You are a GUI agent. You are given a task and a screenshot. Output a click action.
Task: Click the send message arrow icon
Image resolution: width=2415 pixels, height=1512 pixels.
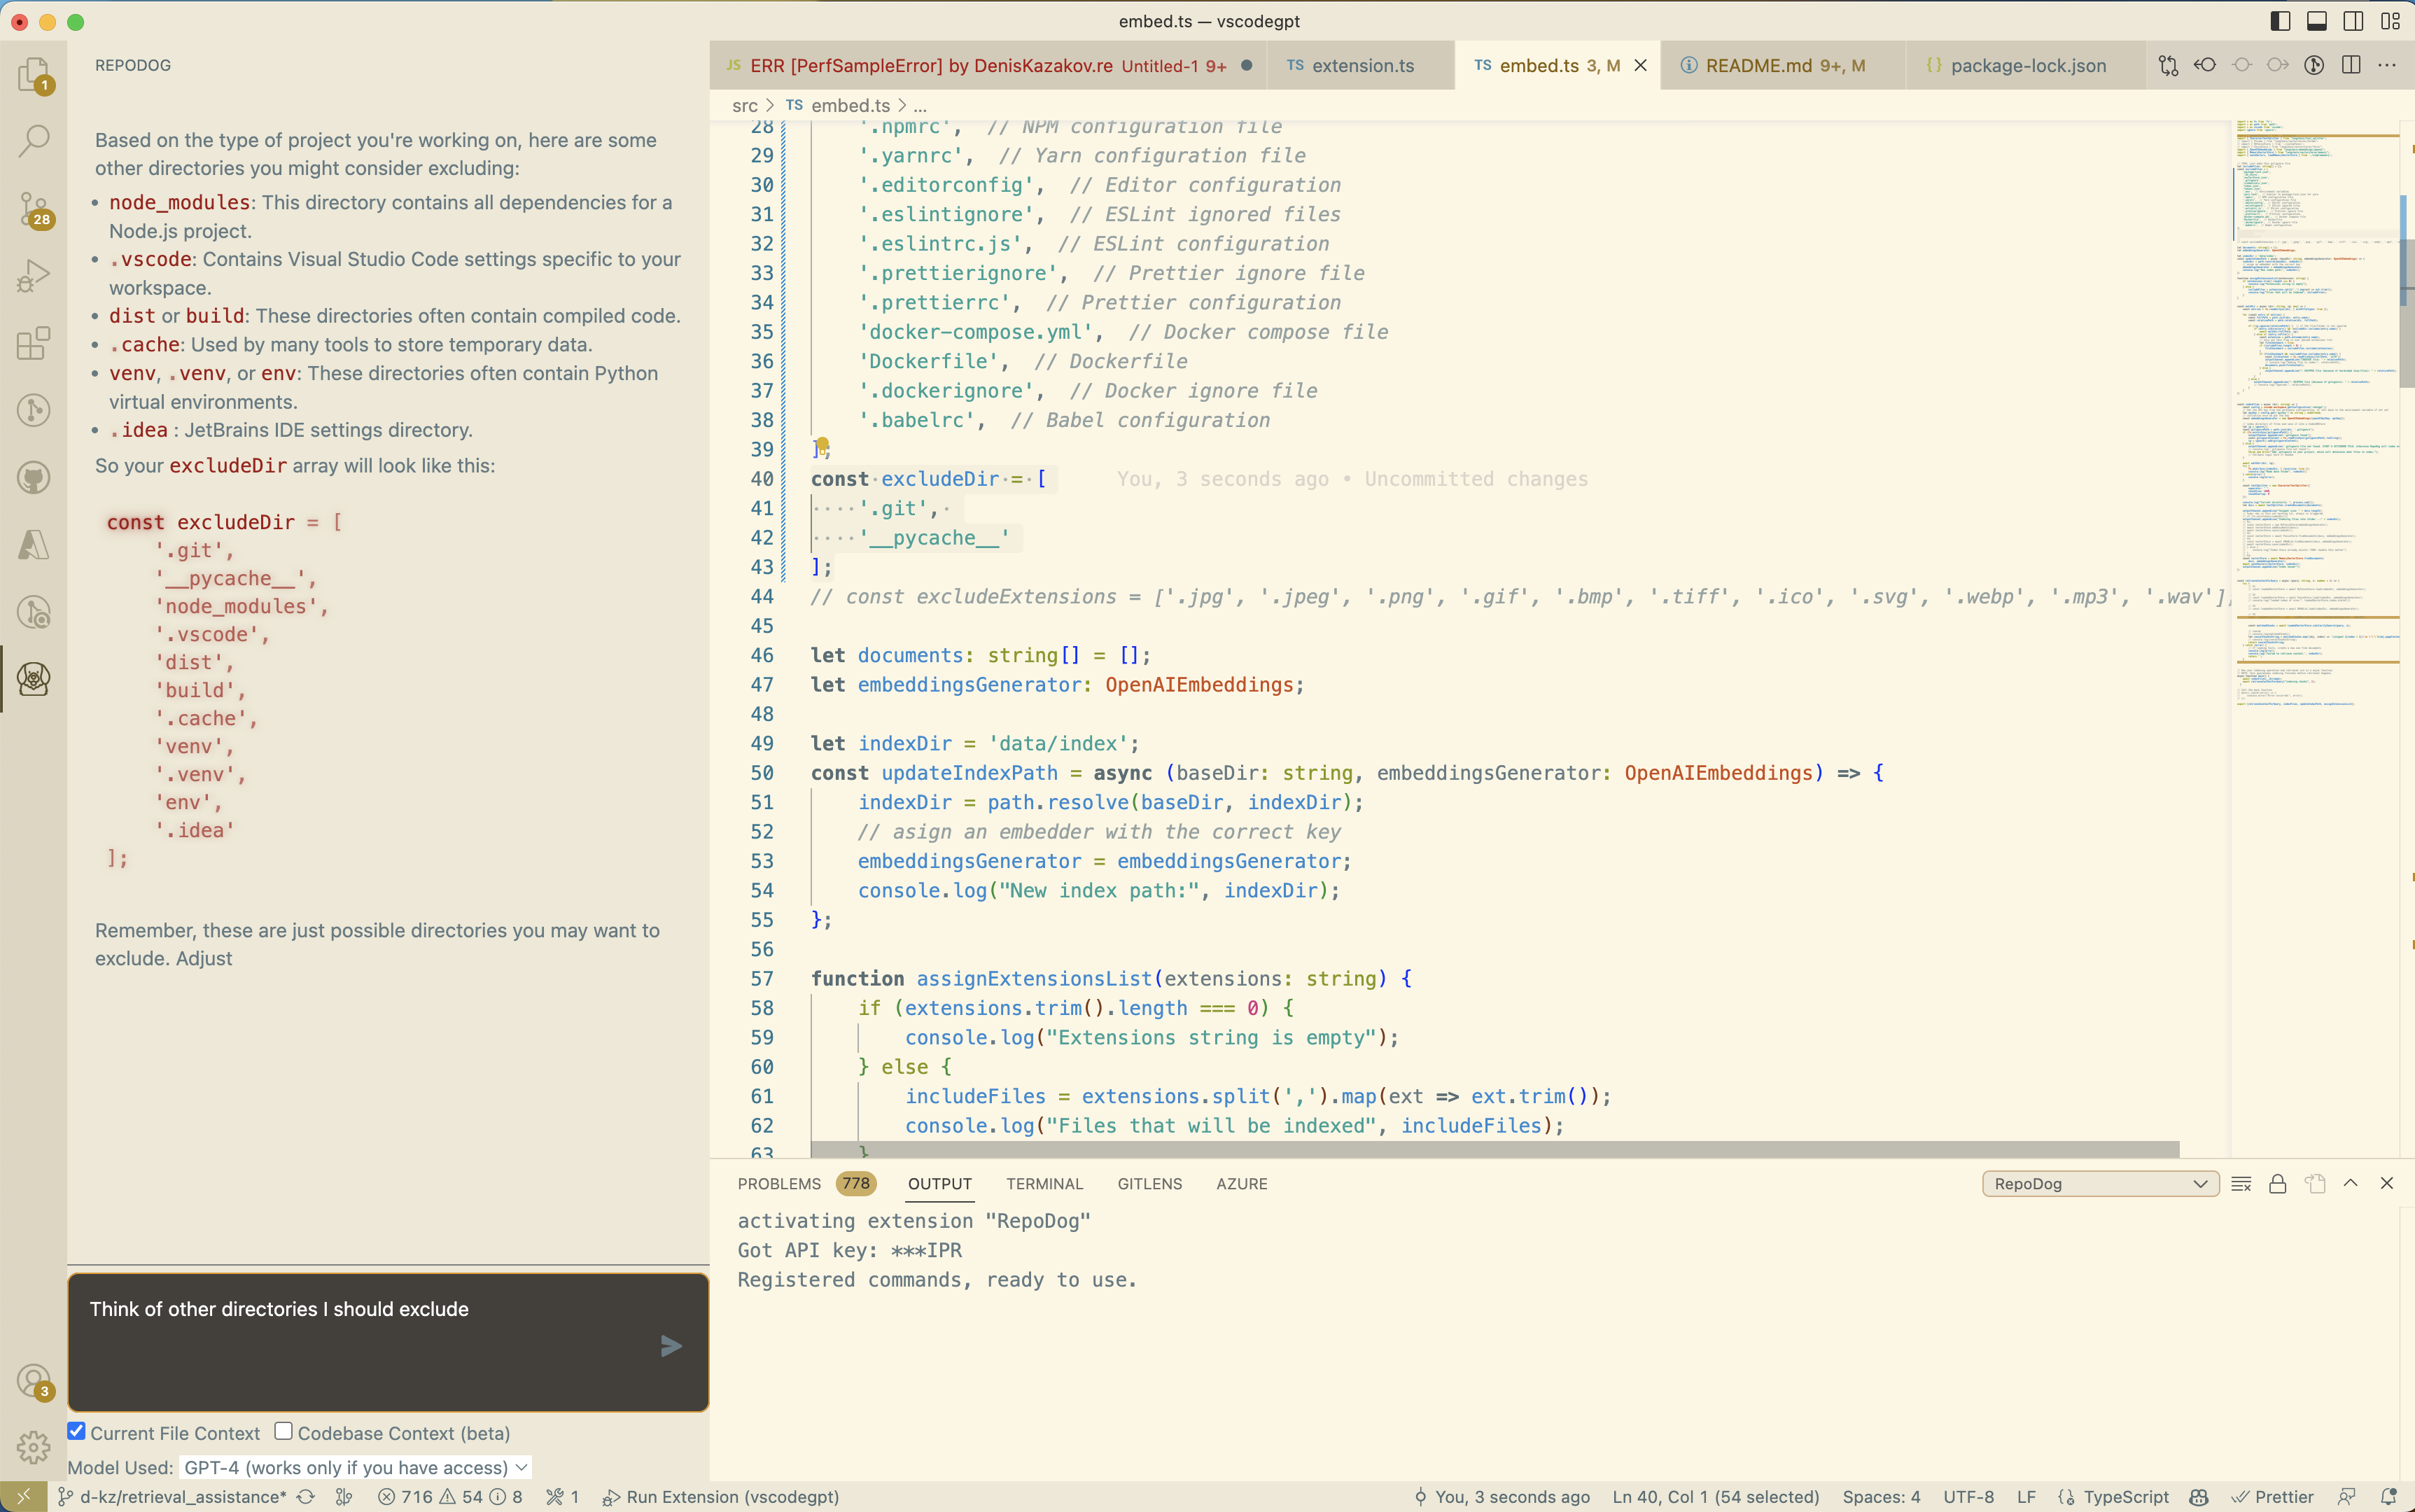[x=671, y=1346]
